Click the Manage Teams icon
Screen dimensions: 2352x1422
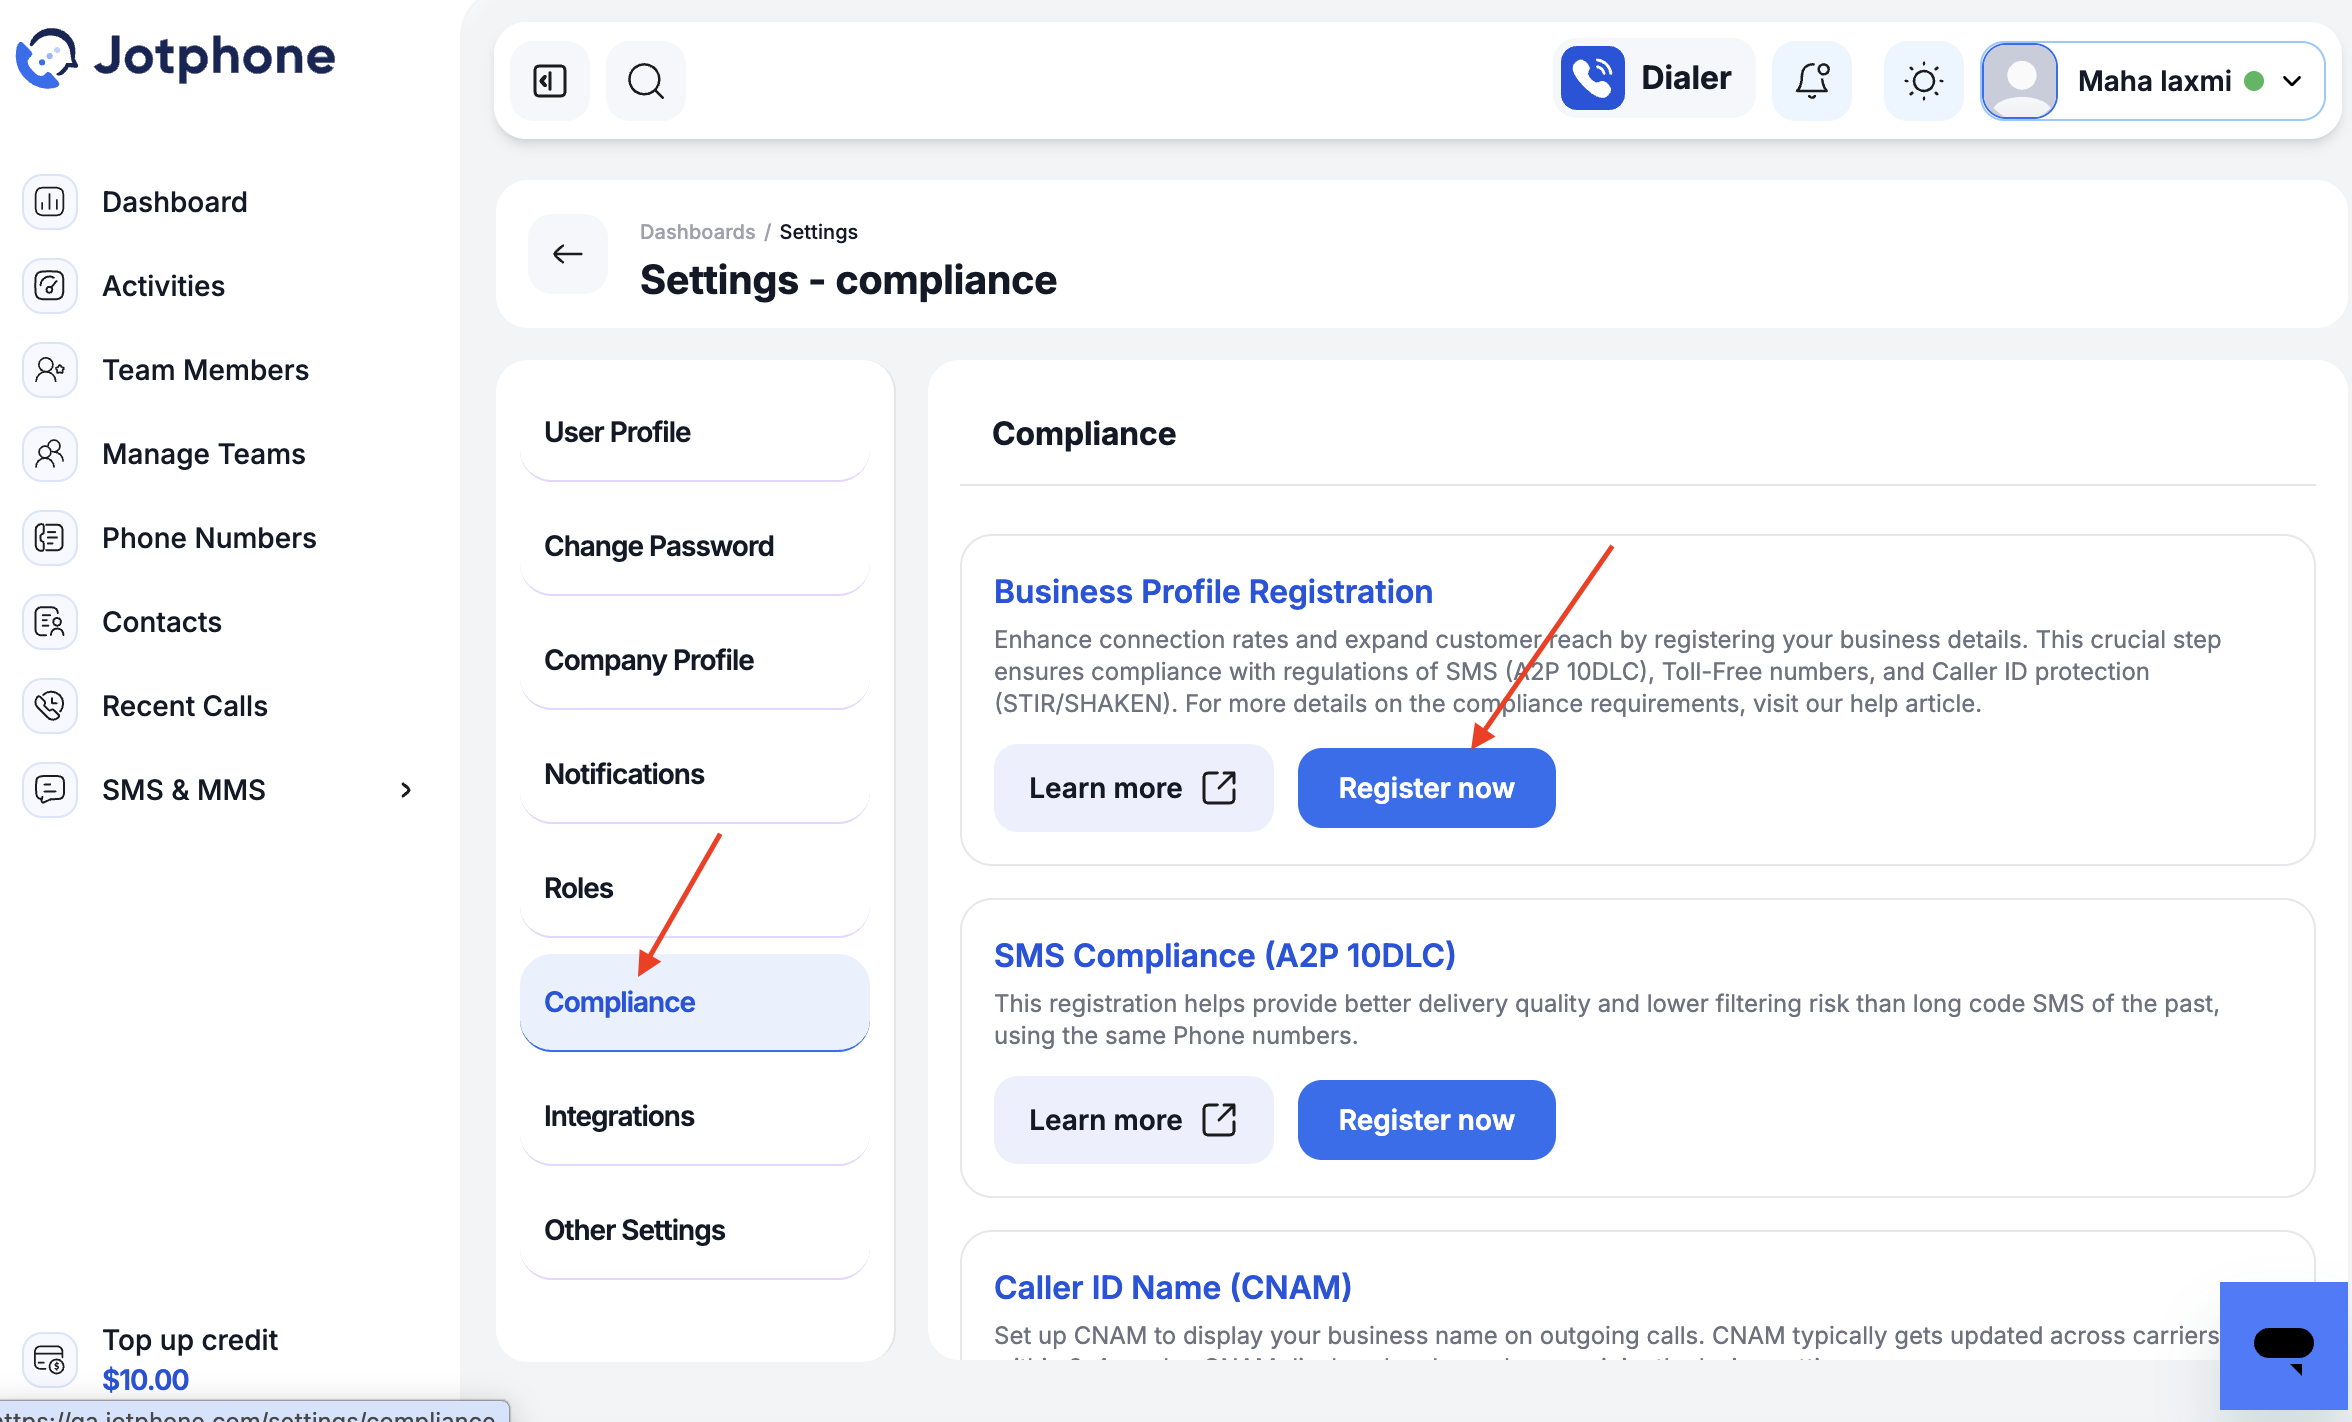point(50,454)
